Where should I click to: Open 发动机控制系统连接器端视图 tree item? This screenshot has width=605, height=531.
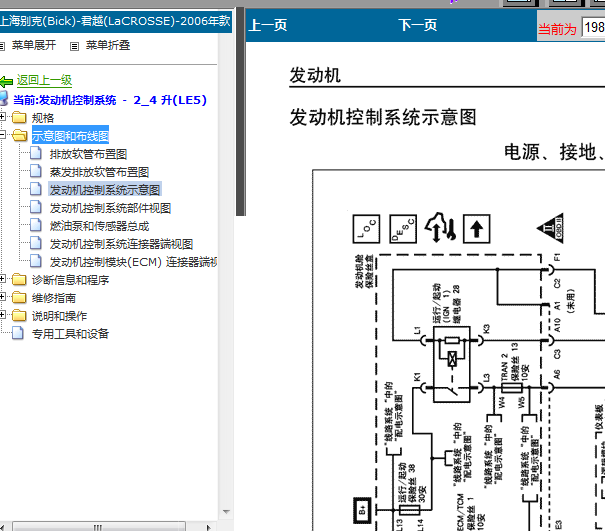121,244
